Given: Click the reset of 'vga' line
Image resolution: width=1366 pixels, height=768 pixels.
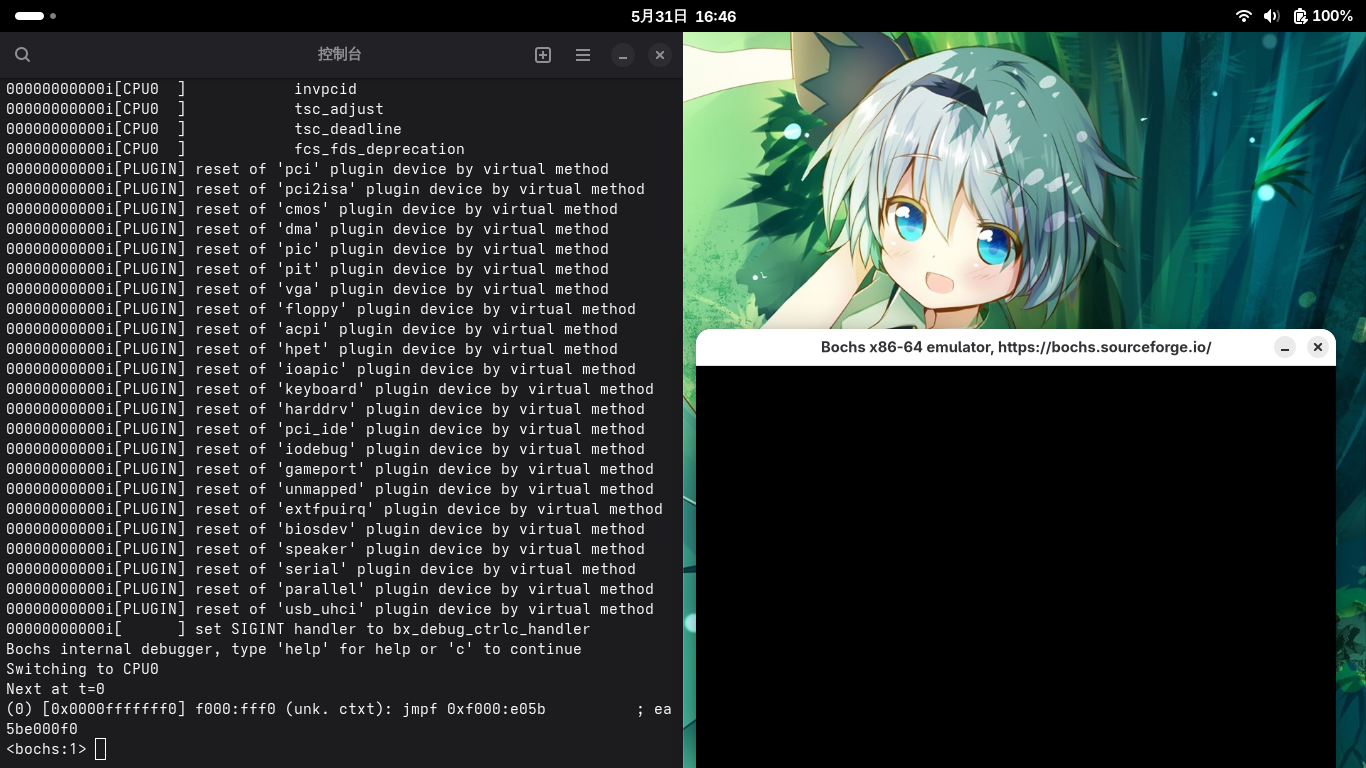Looking at the screenshot, I should click(307, 289).
